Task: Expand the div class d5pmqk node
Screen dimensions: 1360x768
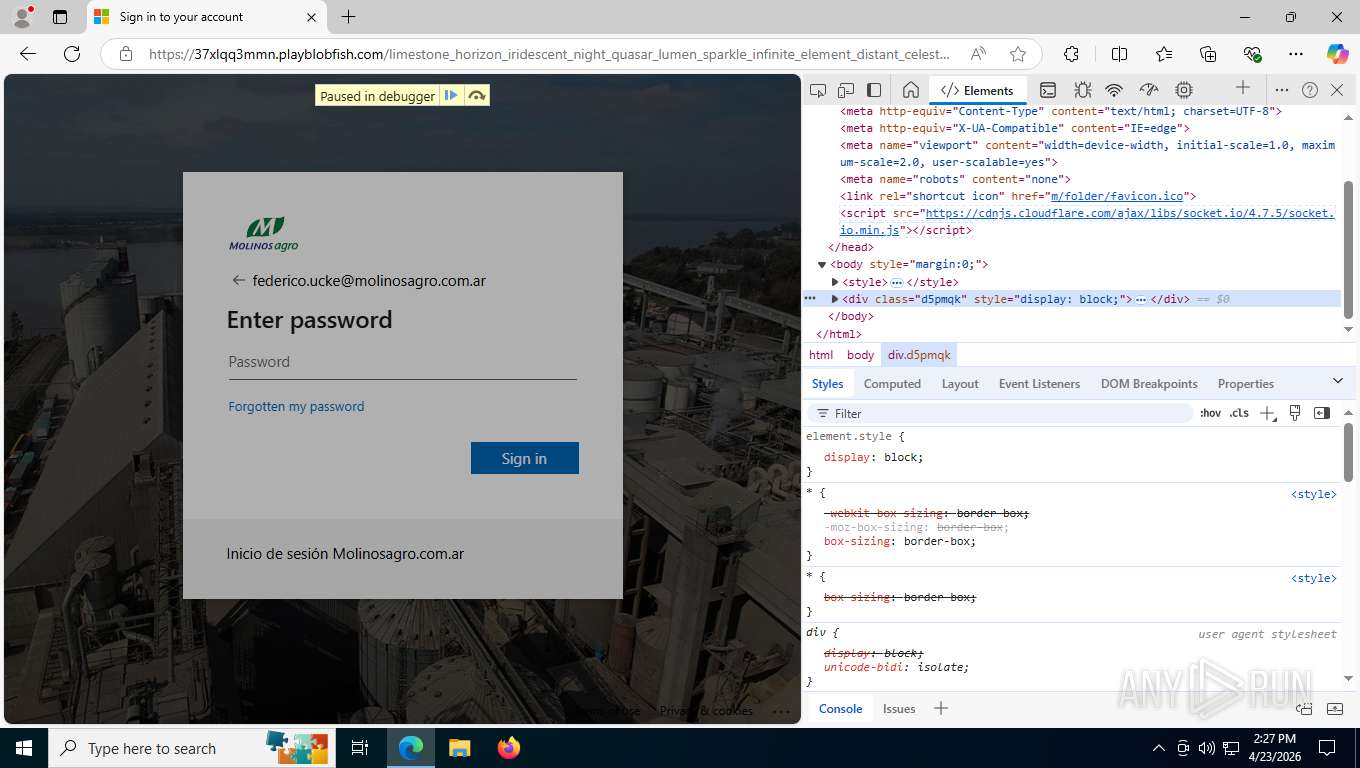Action: [x=835, y=299]
